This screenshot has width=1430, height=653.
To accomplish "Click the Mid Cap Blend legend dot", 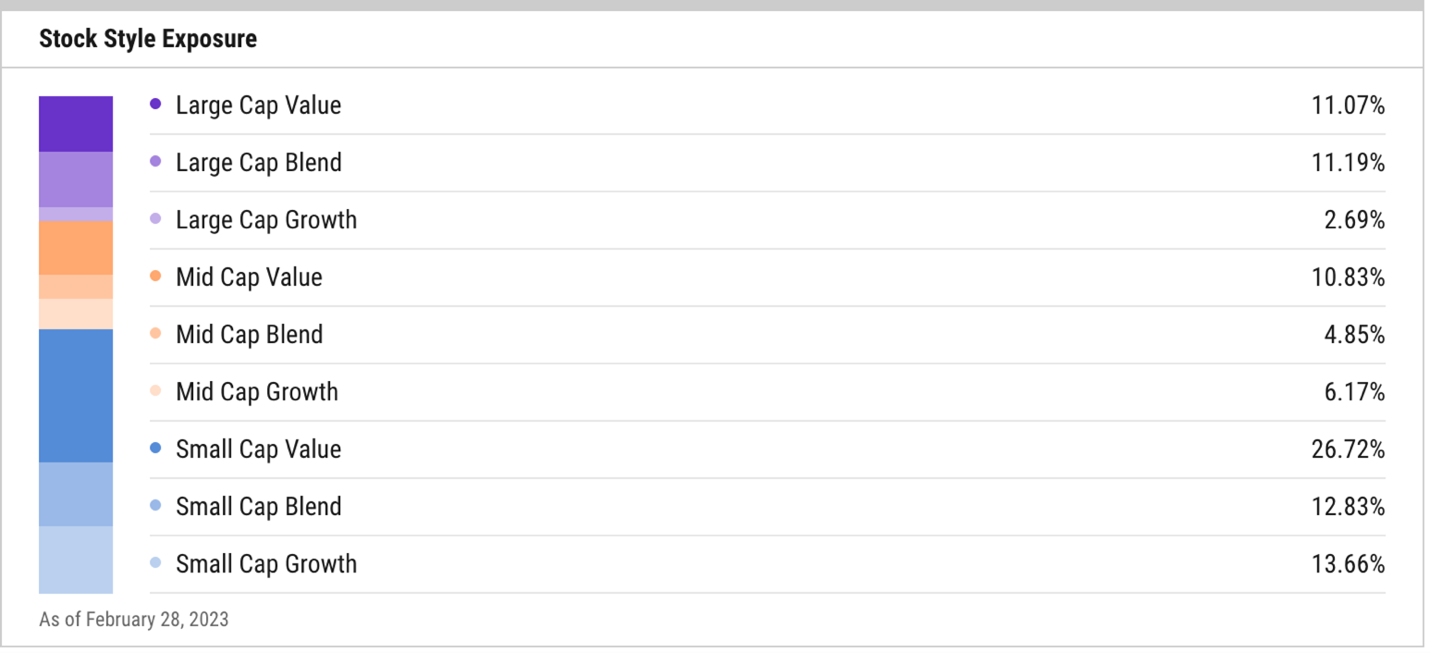I will [155, 334].
